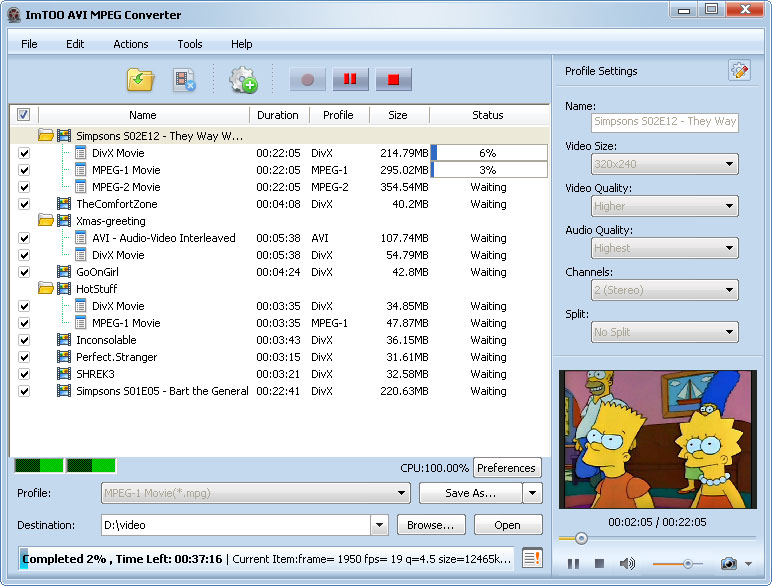
Task: Take a snapshot with camera icon
Action: pyautogui.click(x=729, y=563)
